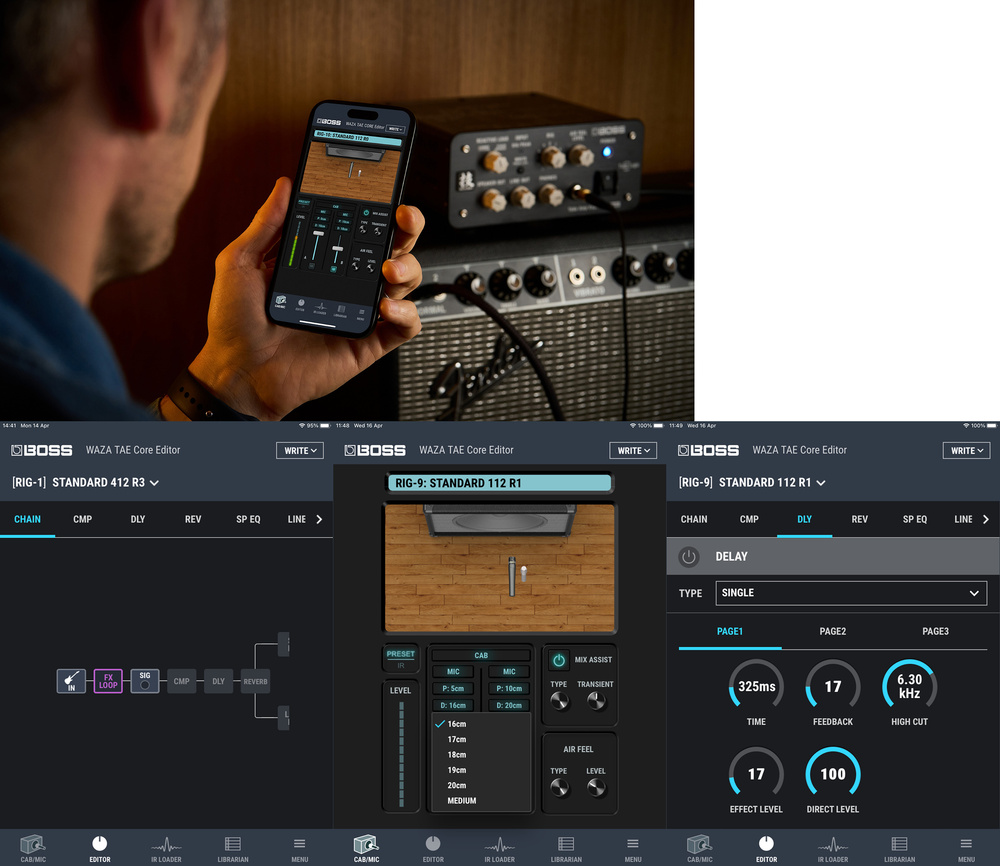
Task: Select SP EQ tab in left panel
Action: (x=248, y=519)
